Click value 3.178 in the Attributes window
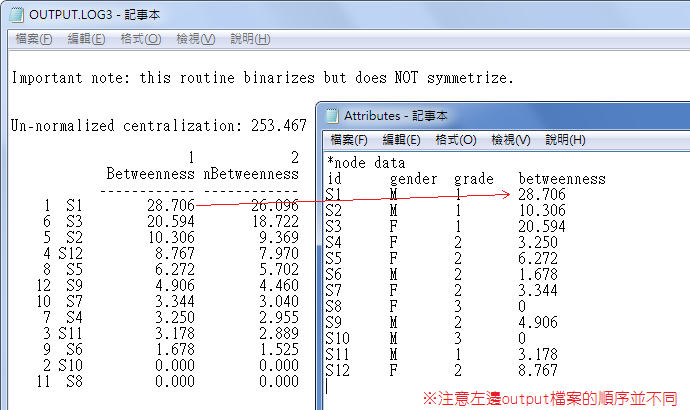This screenshot has height=410, width=690. [x=538, y=354]
